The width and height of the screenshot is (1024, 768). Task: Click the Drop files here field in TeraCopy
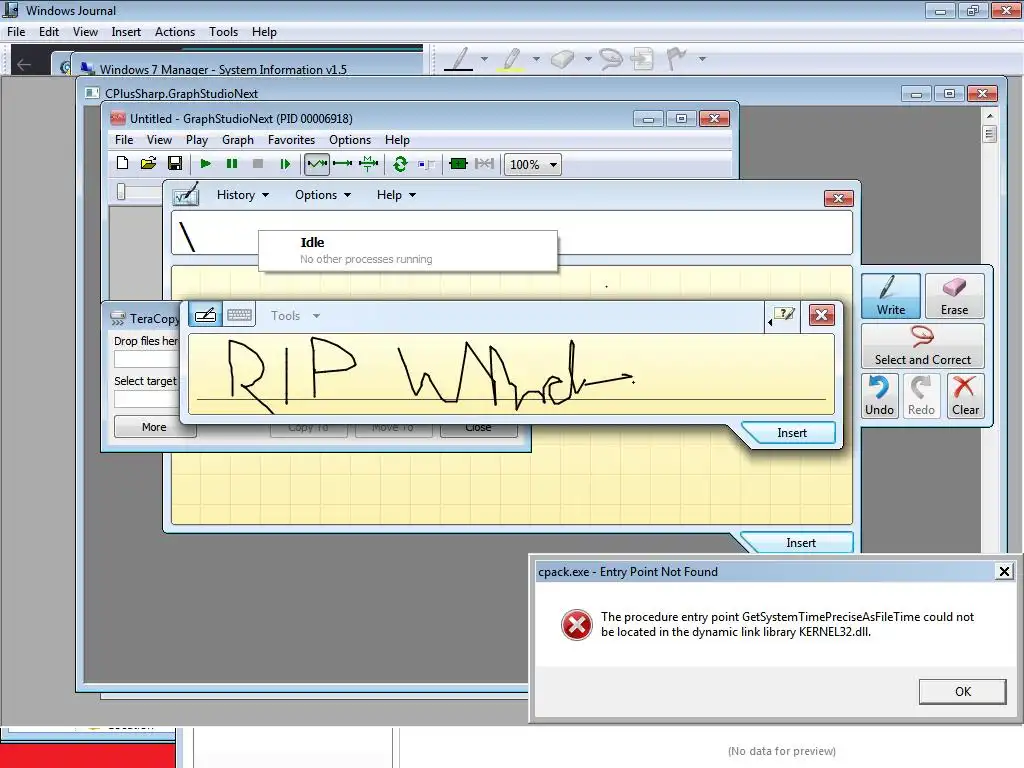pos(148,359)
